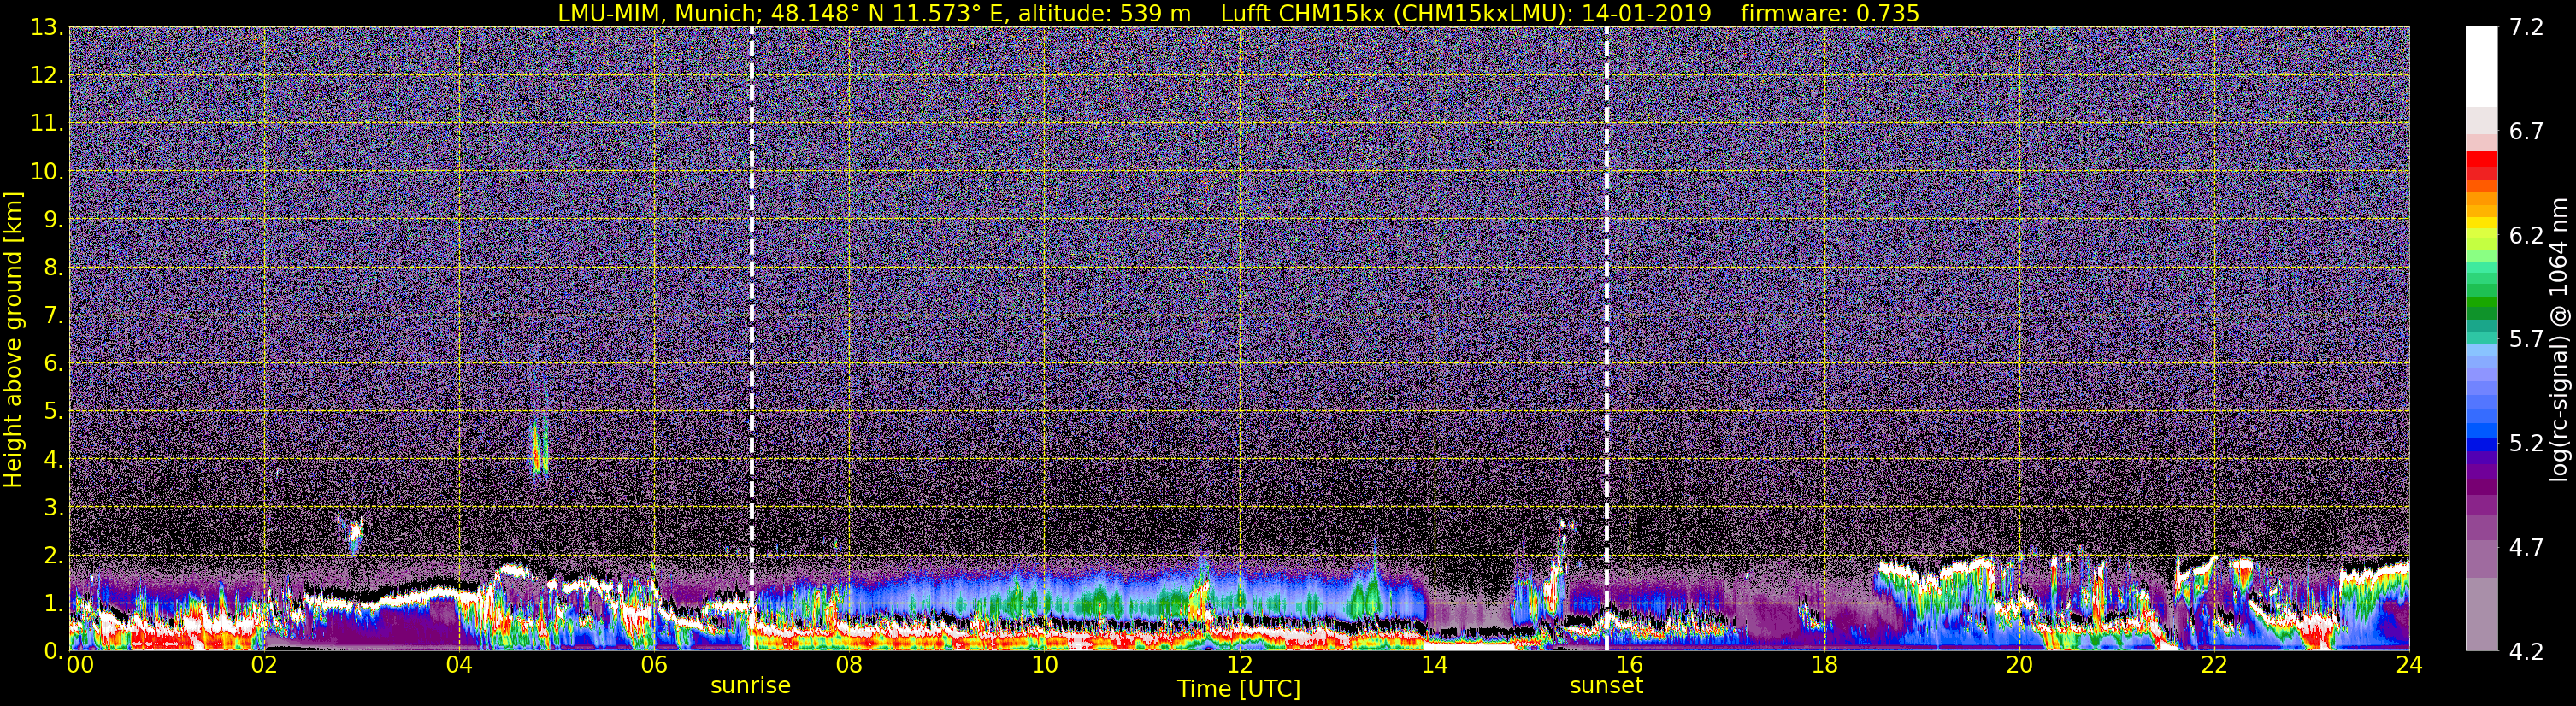Click the height tick label '5.' on y-axis

(x=52, y=411)
